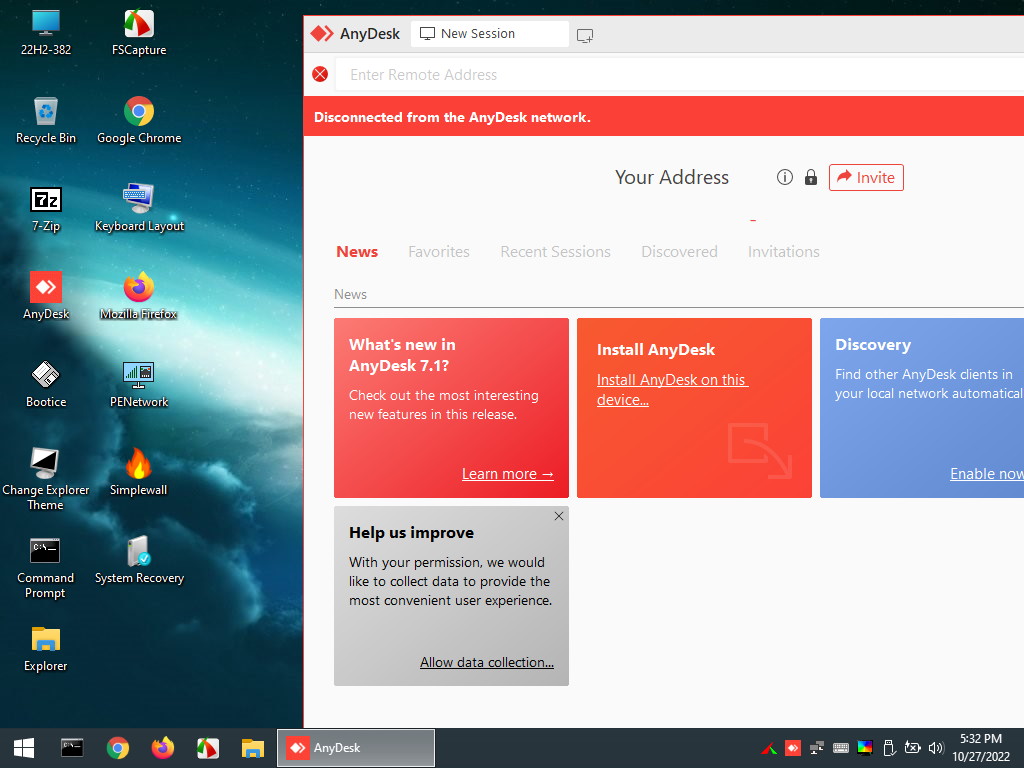Open the Invitations tab
Viewport: 1024px width, 768px height.
tap(784, 251)
